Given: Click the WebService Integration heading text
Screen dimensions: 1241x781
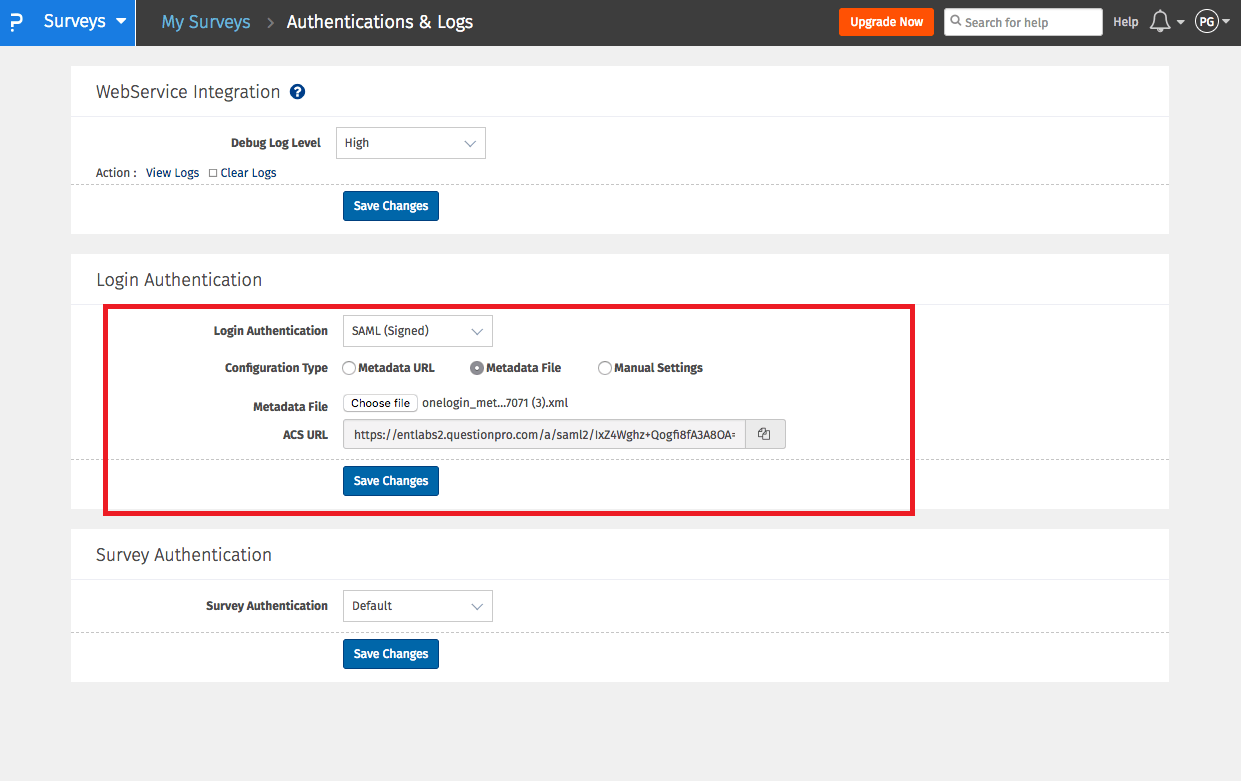Looking at the screenshot, I should tap(188, 92).
